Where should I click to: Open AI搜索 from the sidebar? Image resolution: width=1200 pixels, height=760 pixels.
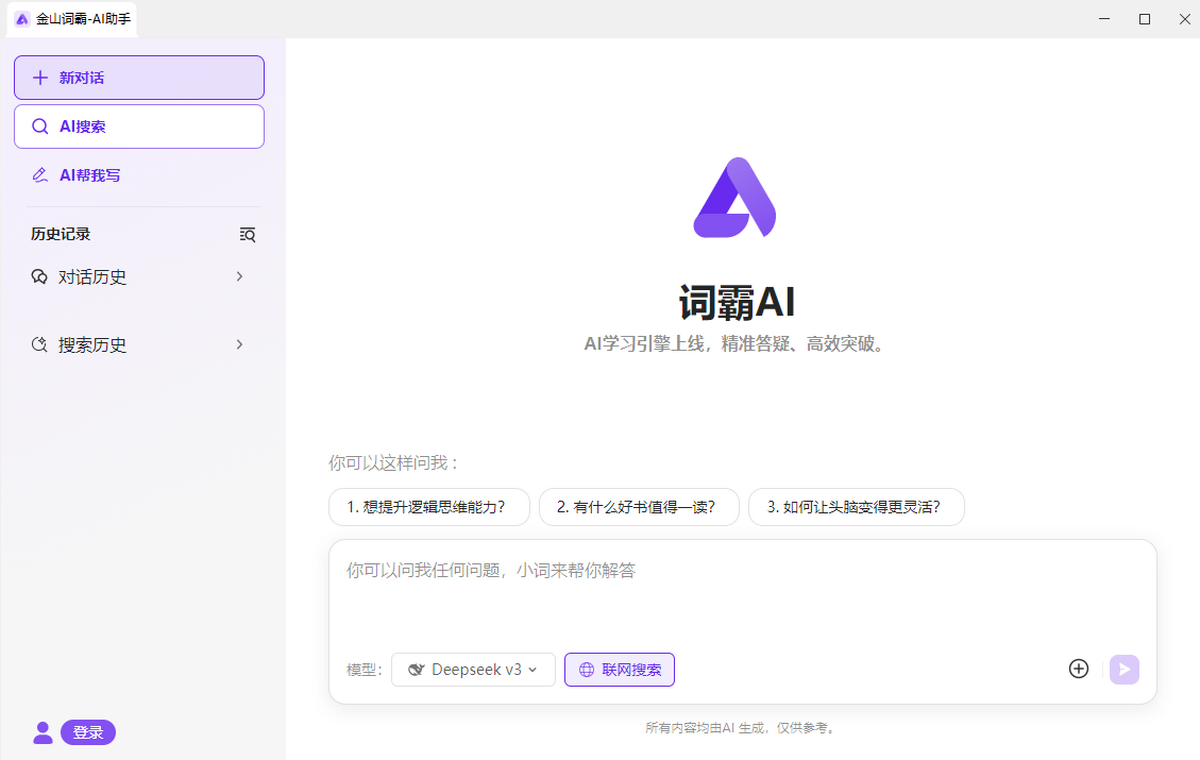(x=139, y=126)
